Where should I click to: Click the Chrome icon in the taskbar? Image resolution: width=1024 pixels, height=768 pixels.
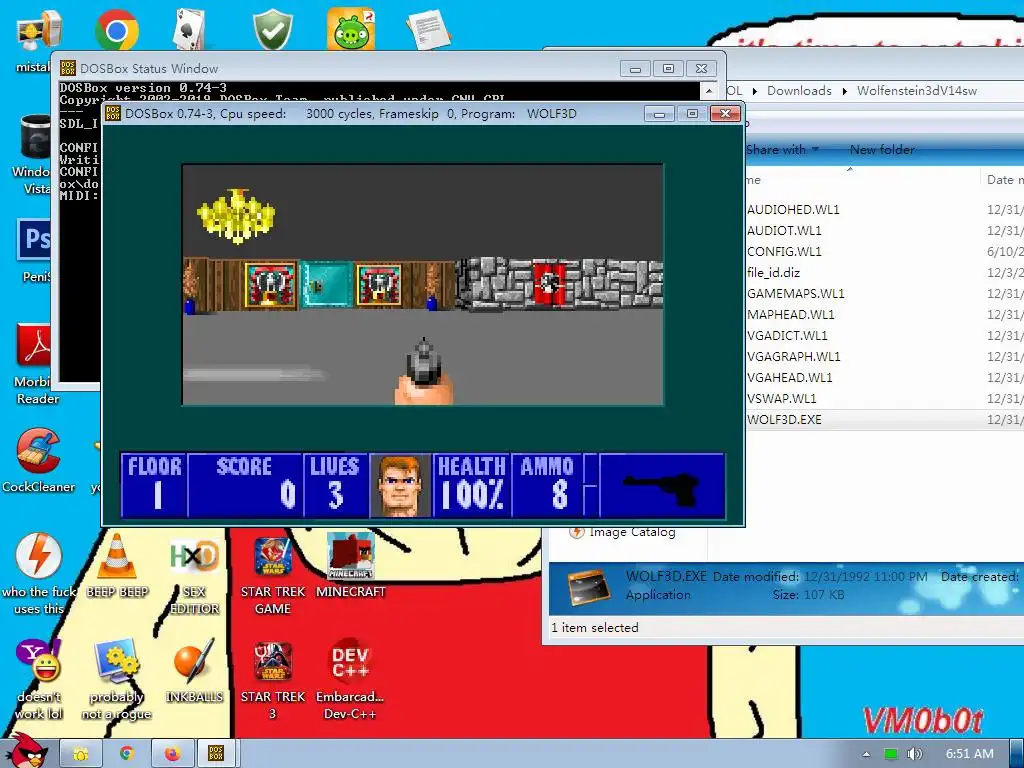[127, 754]
